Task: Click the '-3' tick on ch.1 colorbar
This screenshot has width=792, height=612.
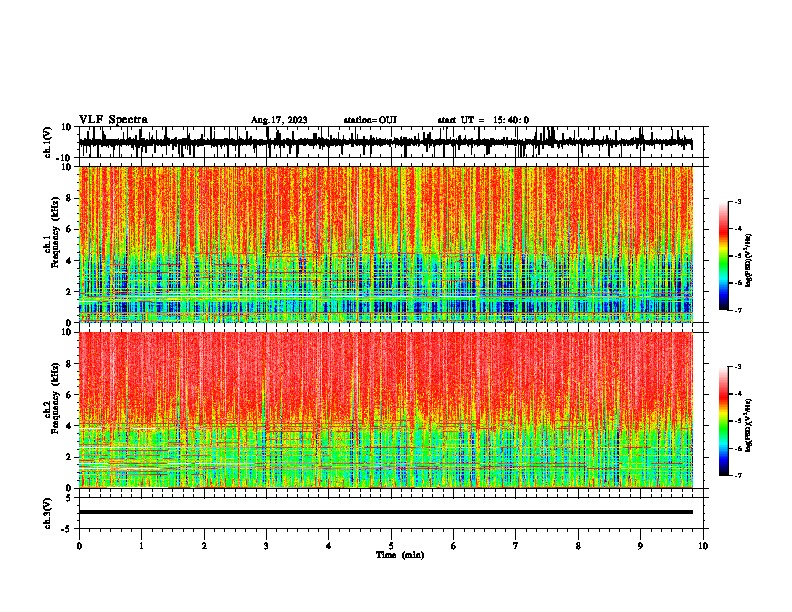Action: pos(738,202)
